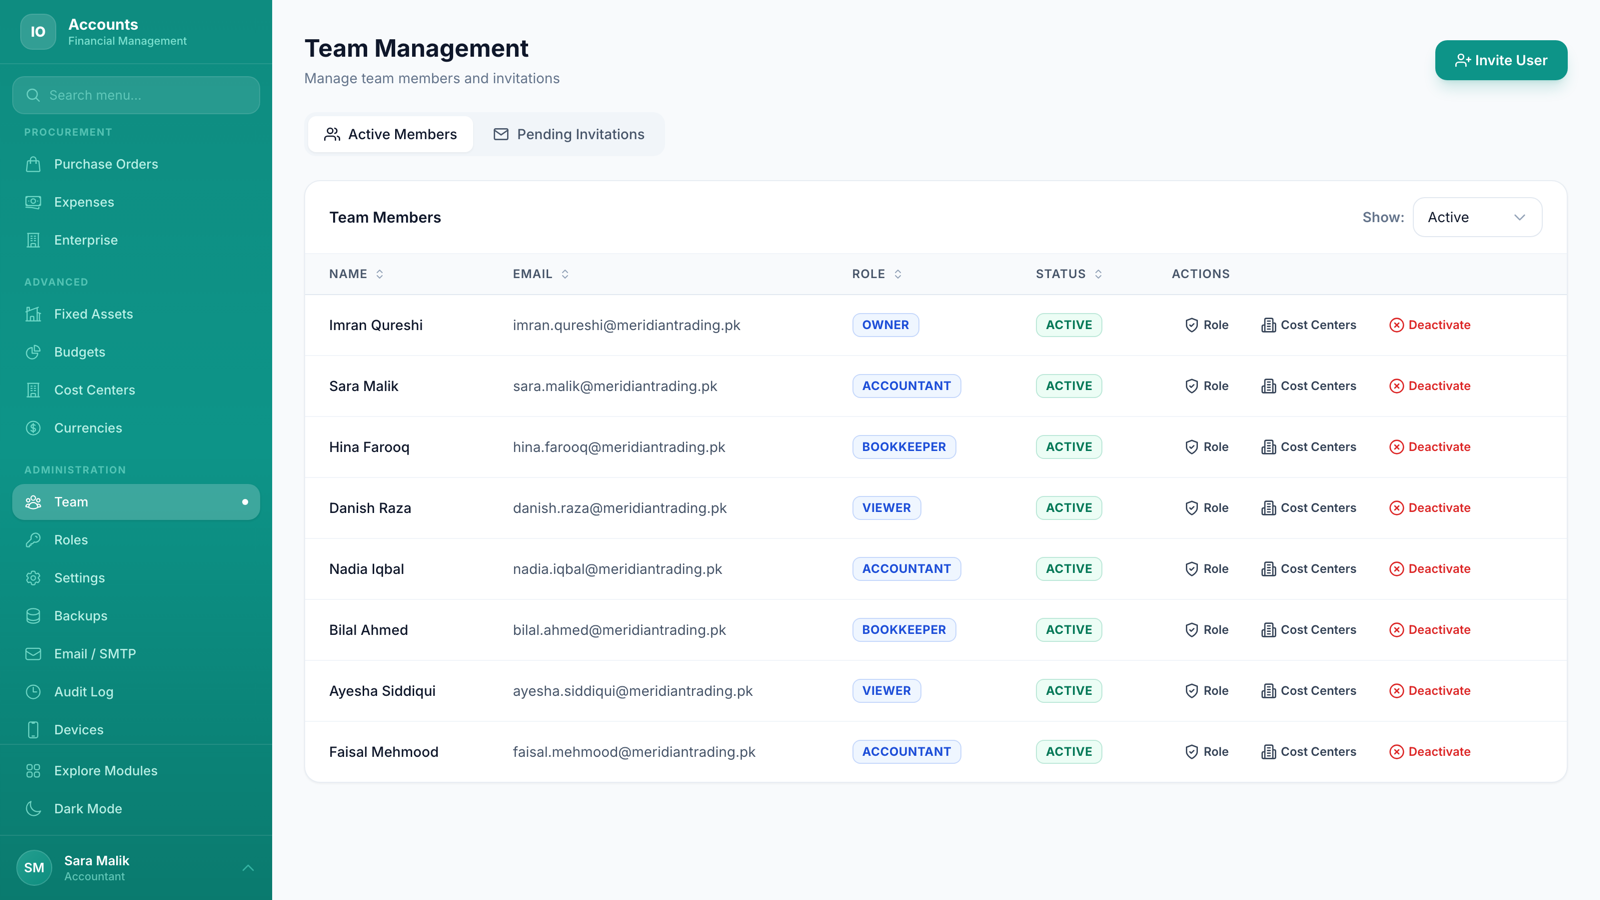Click the name Hina Farooq
This screenshot has height=900, width=1600.
(369, 447)
